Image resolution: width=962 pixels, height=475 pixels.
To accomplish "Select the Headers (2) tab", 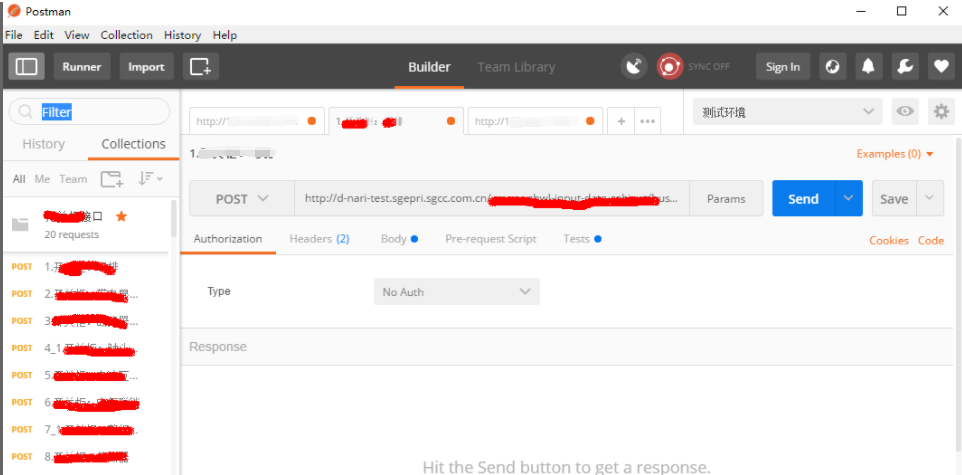I will 319,239.
